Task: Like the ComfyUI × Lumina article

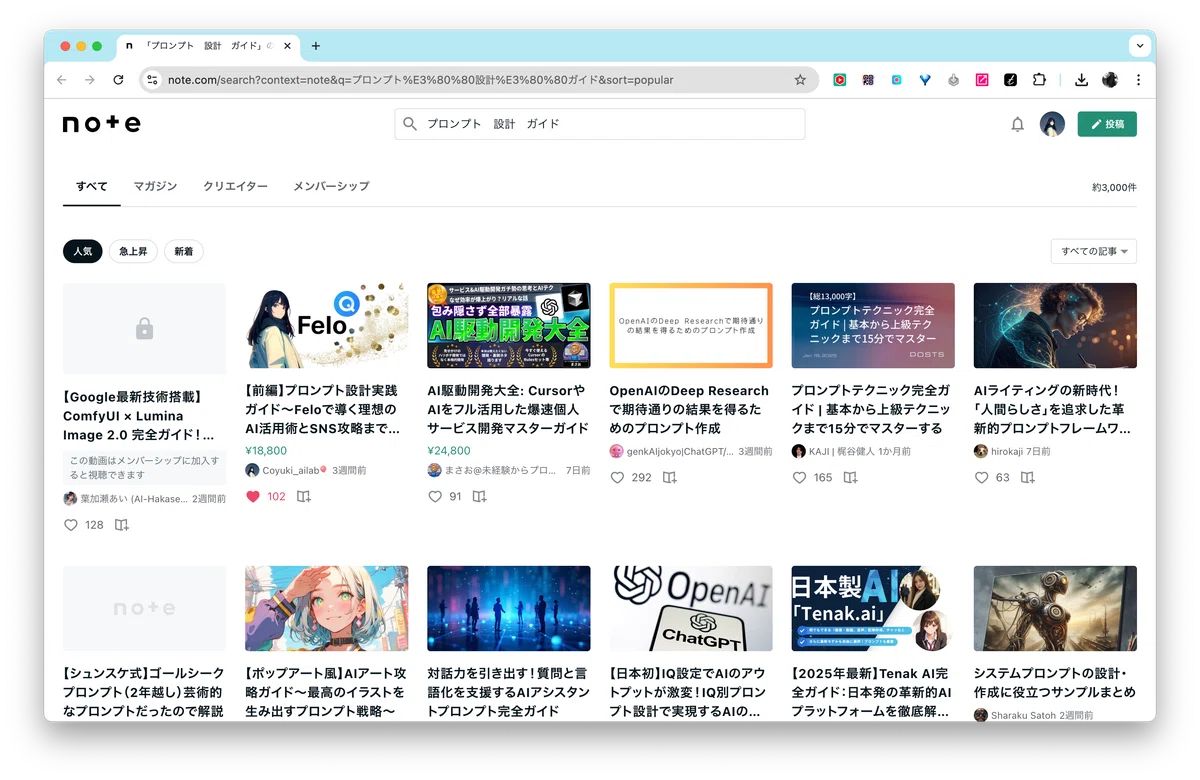Action: tap(71, 525)
